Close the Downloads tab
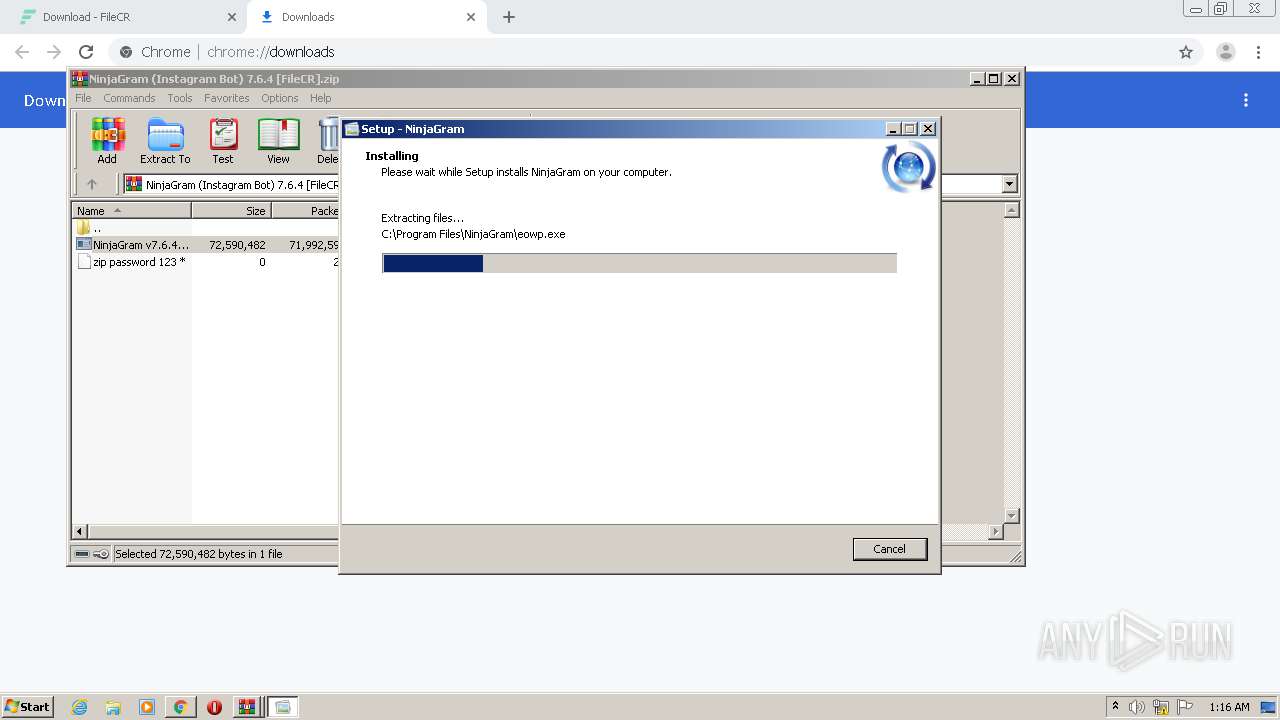The width and height of the screenshot is (1280, 720). [470, 17]
